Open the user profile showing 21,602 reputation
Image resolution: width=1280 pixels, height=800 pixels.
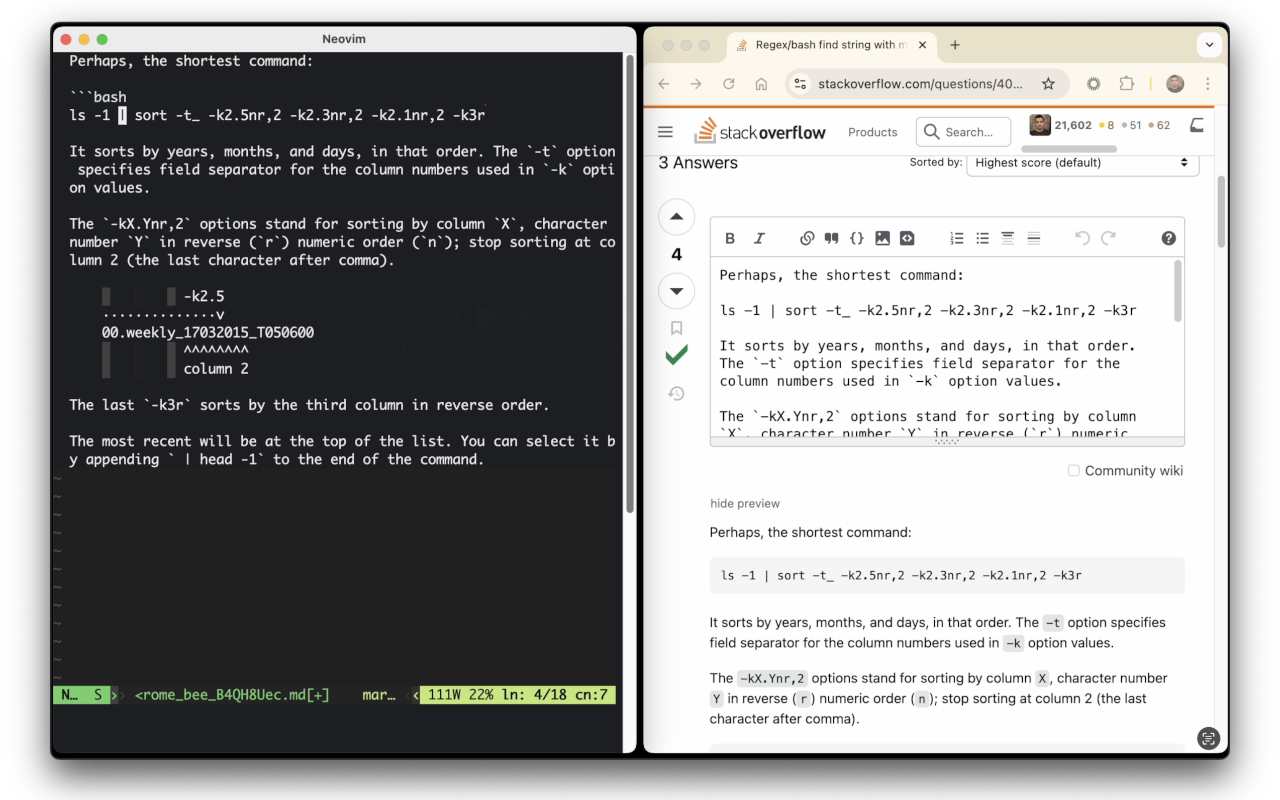tap(1099, 125)
